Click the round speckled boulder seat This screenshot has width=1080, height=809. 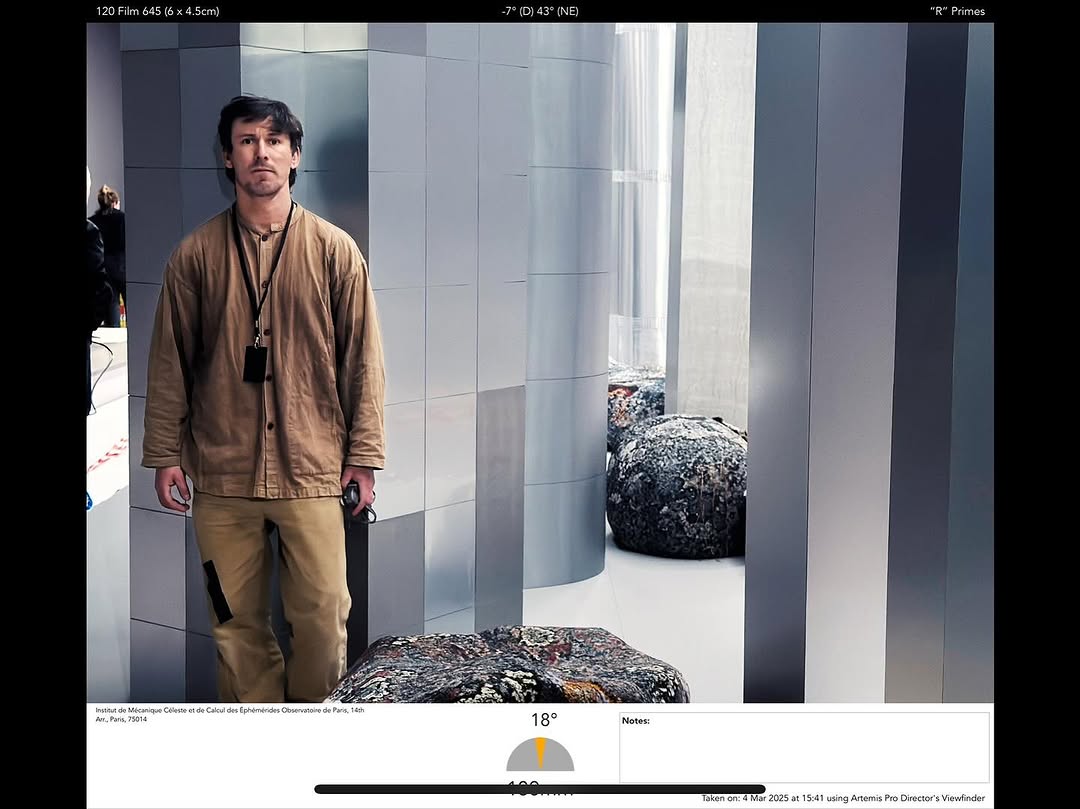(x=676, y=485)
